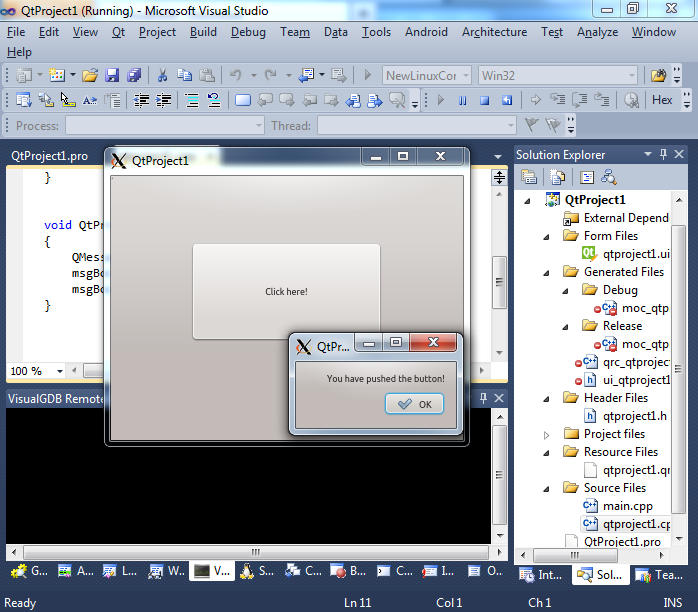Open the Help menu

pos(19,52)
